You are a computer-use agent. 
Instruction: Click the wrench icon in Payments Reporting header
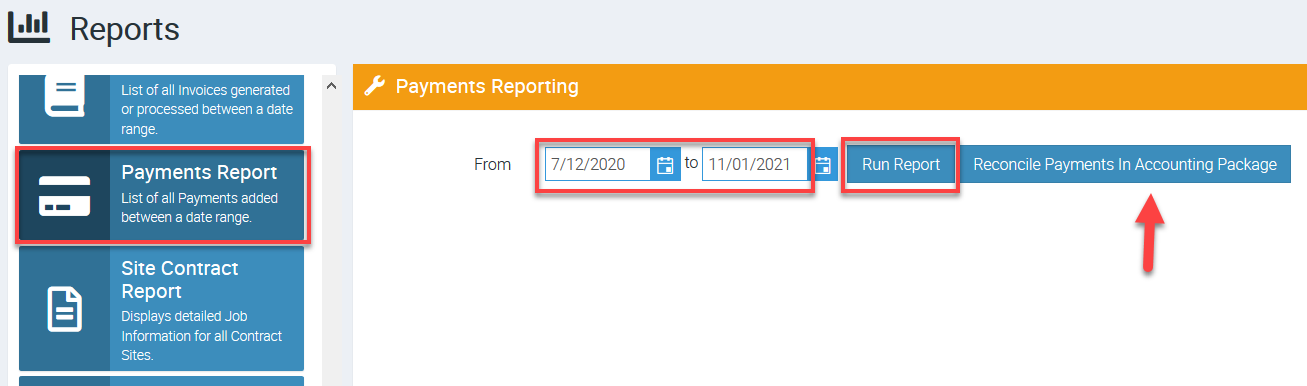tap(374, 86)
